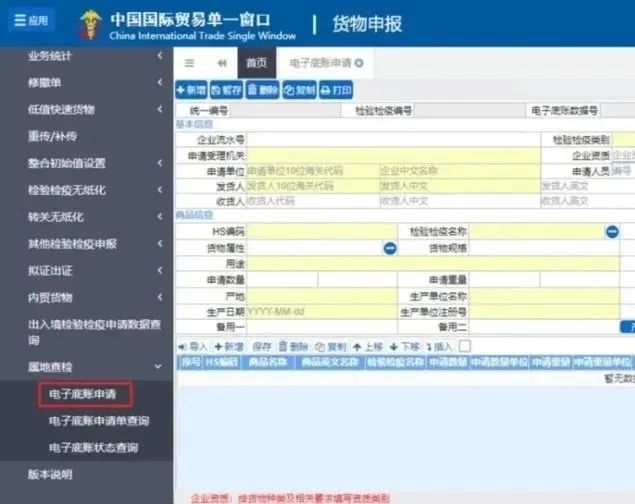Expand the 低值快速货物 menu
Screen dimensions: 635x504
[87, 109]
